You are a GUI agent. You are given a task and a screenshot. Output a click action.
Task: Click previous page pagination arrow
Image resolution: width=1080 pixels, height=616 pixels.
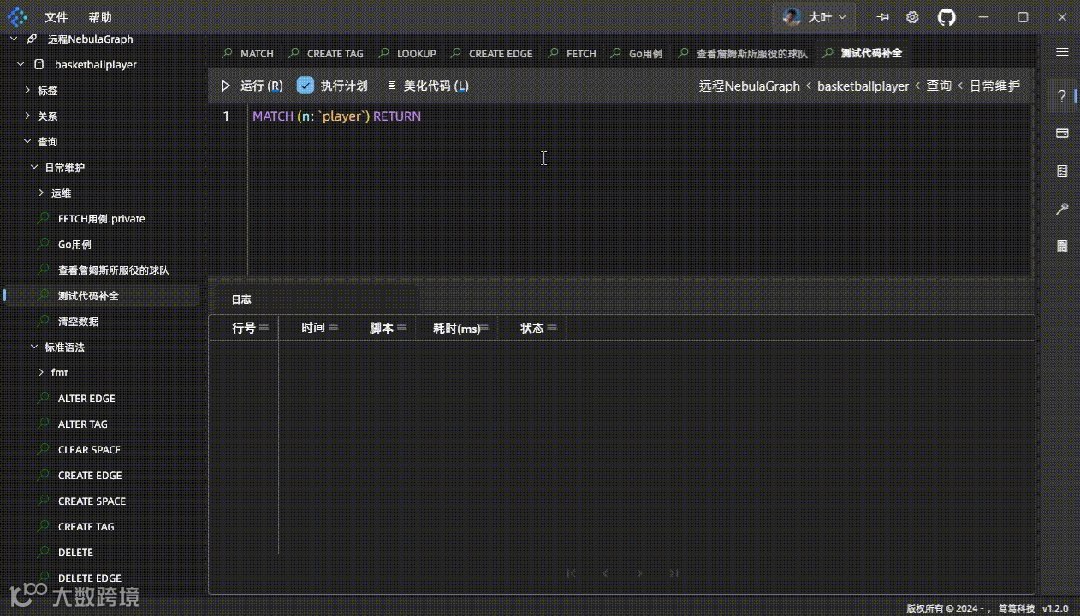point(605,573)
